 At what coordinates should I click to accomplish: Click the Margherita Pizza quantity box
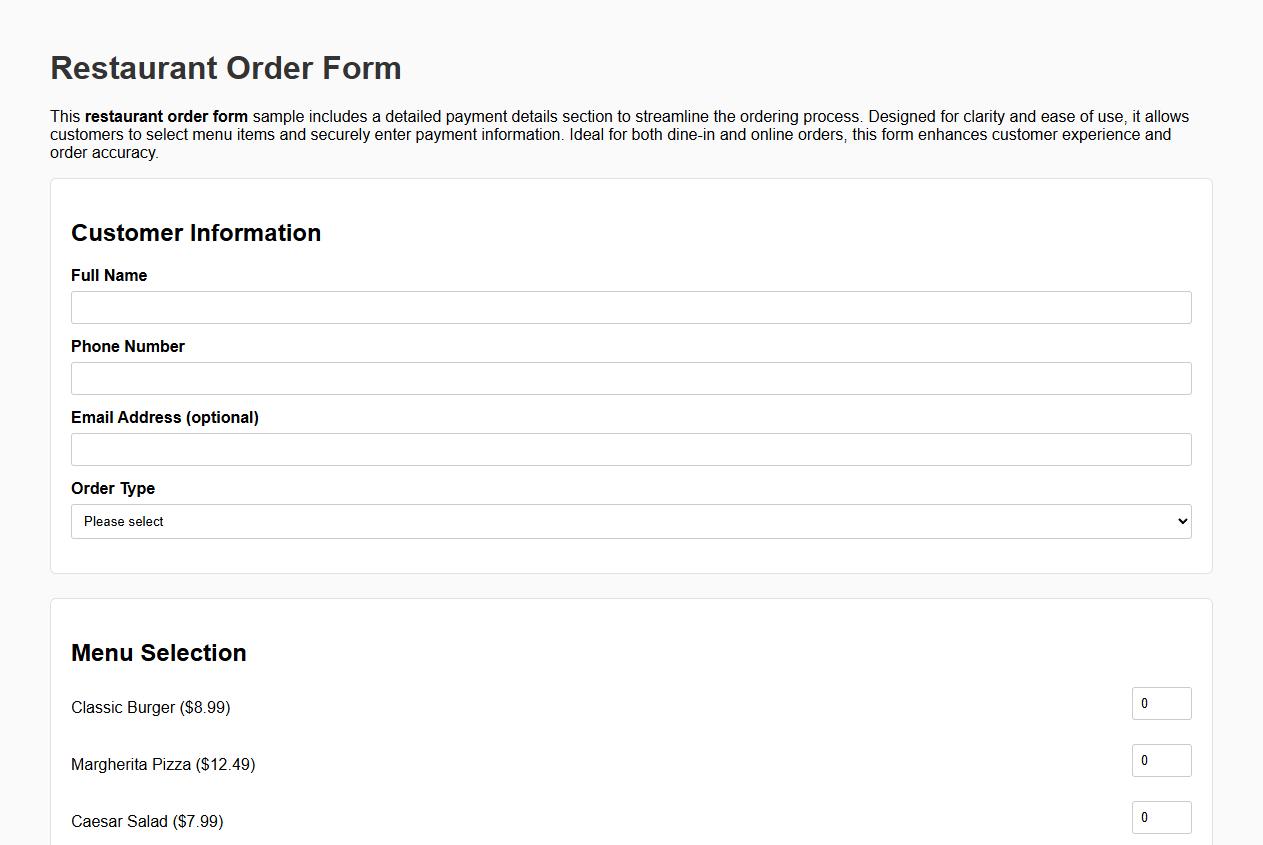1161,760
